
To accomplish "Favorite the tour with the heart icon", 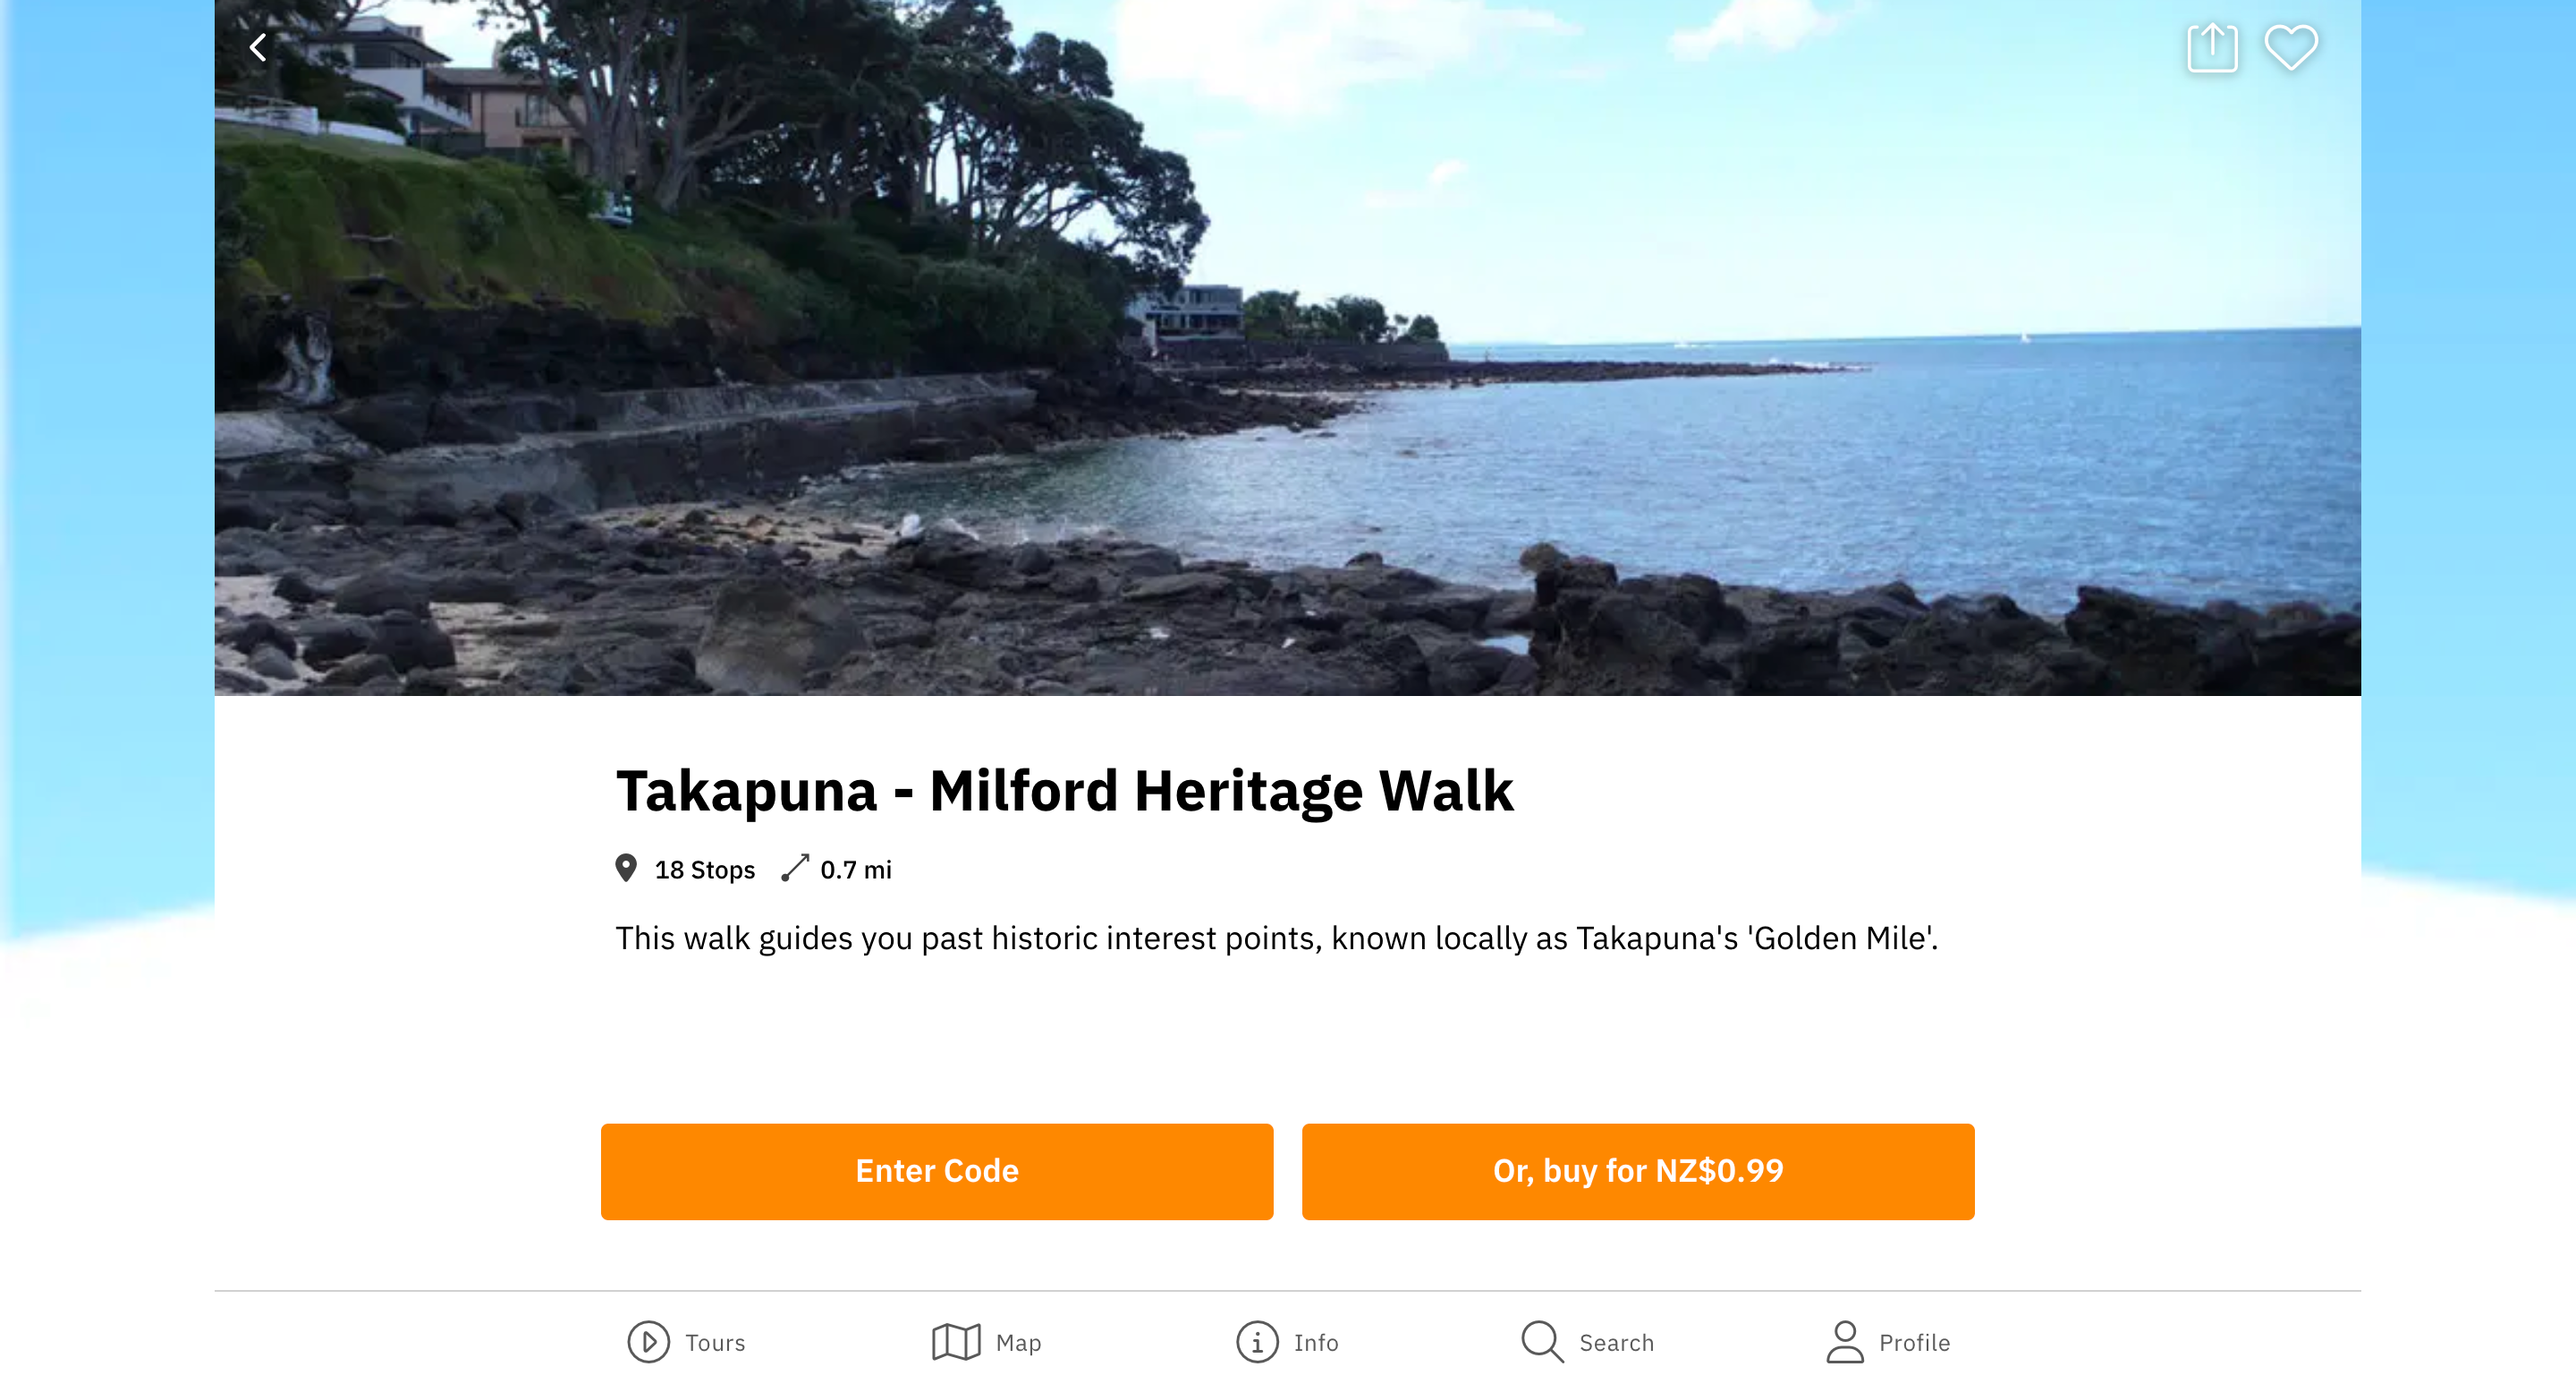I will click(2291, 47).
